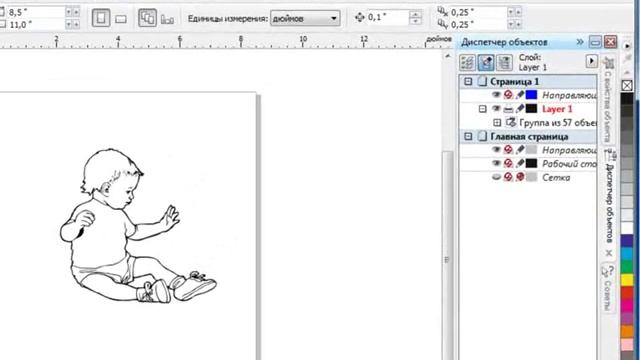Pick cyan from the color palette
The width and height of the screenshot is (640, 360).
coord(627,253)
